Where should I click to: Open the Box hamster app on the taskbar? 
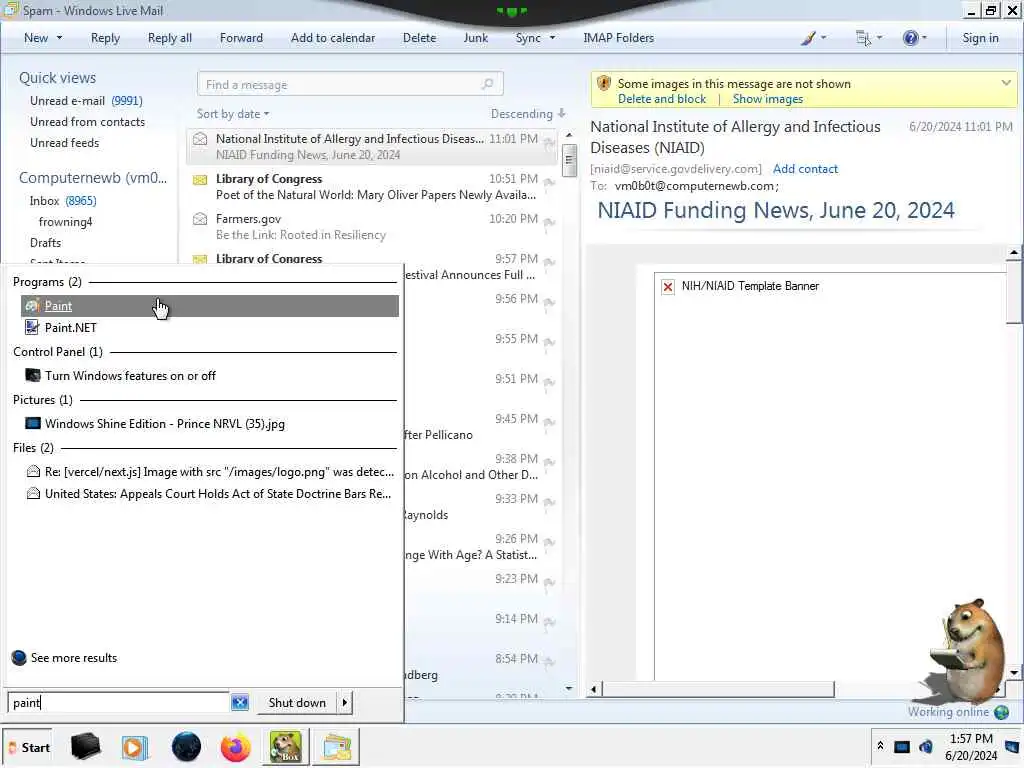285,747
